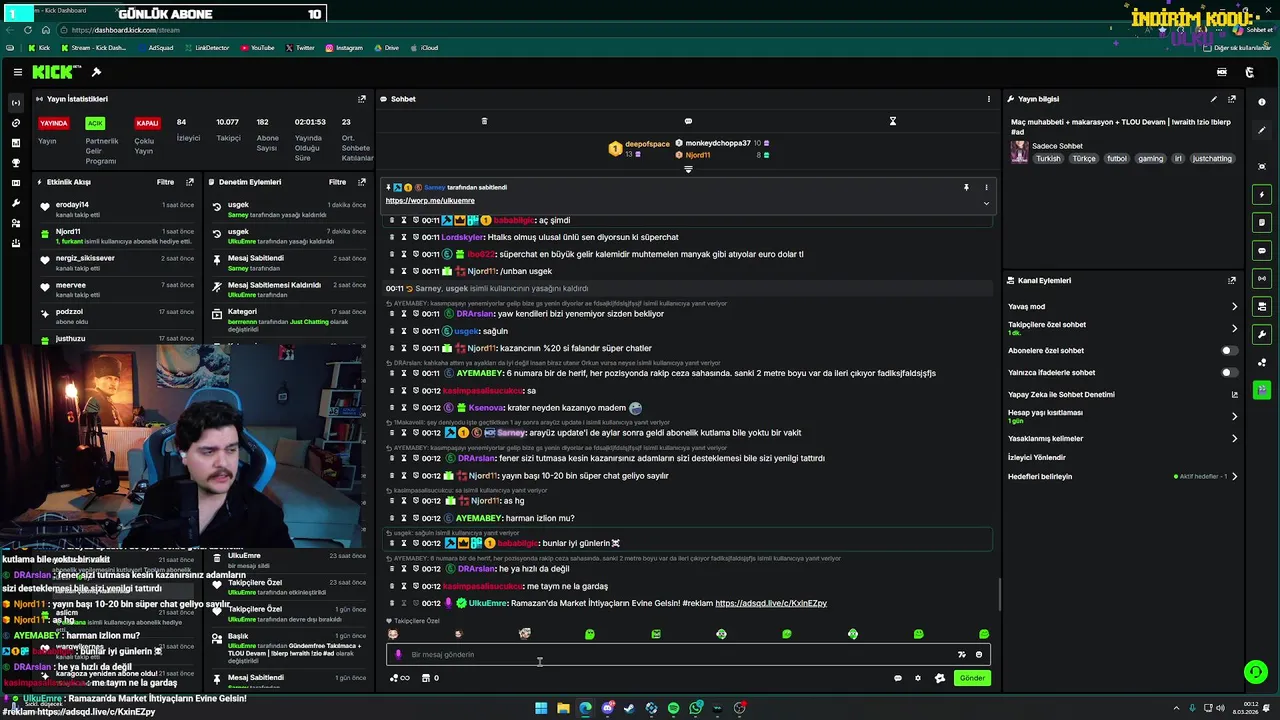Open the link icon in left sidebar

pos(15,123)
